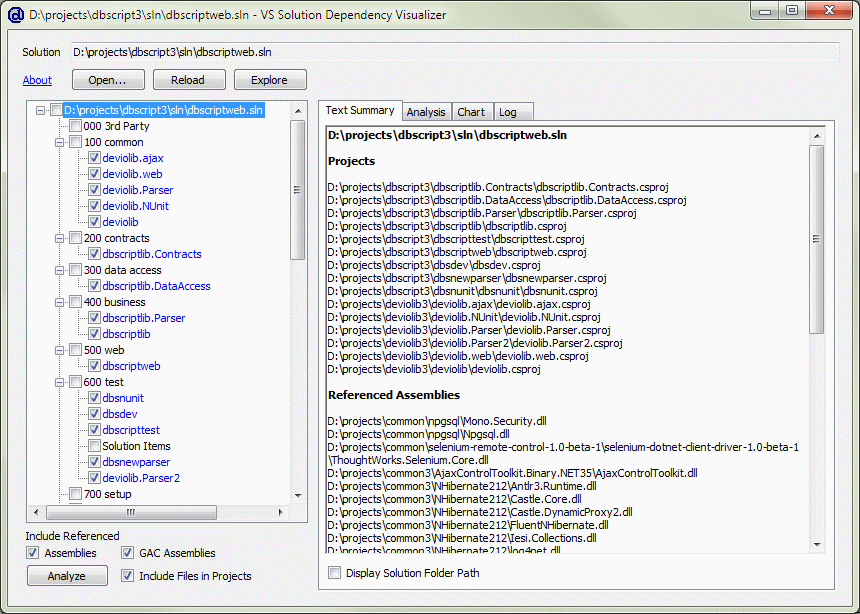Click the Referenced Assemblies heading
The width and height of the screenshot is (860, 614).
[394, 395]
